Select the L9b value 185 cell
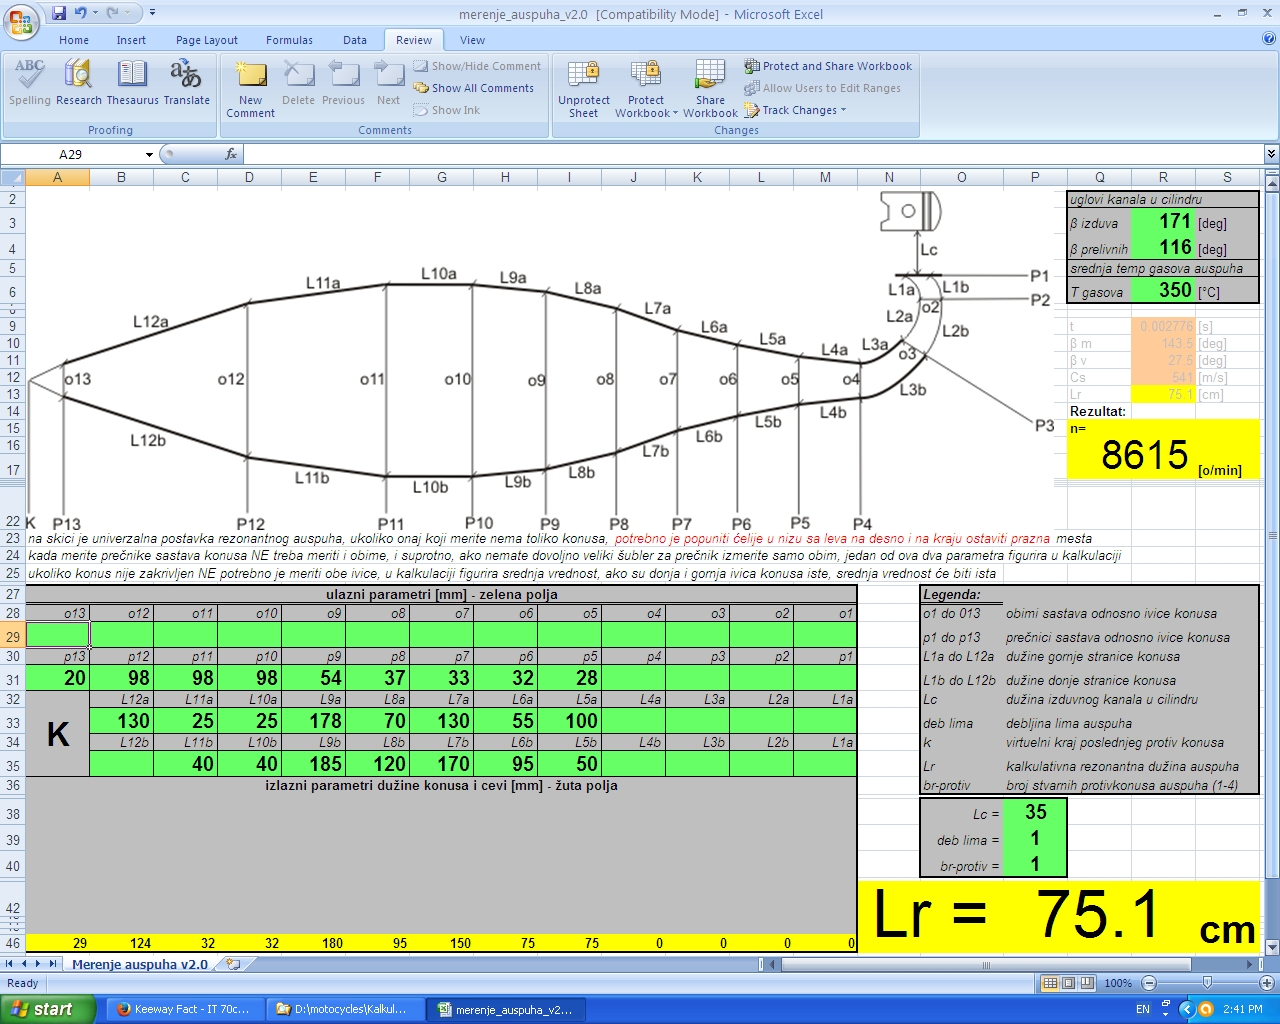Viewport: 1280px width, 1024px height. 313,763
